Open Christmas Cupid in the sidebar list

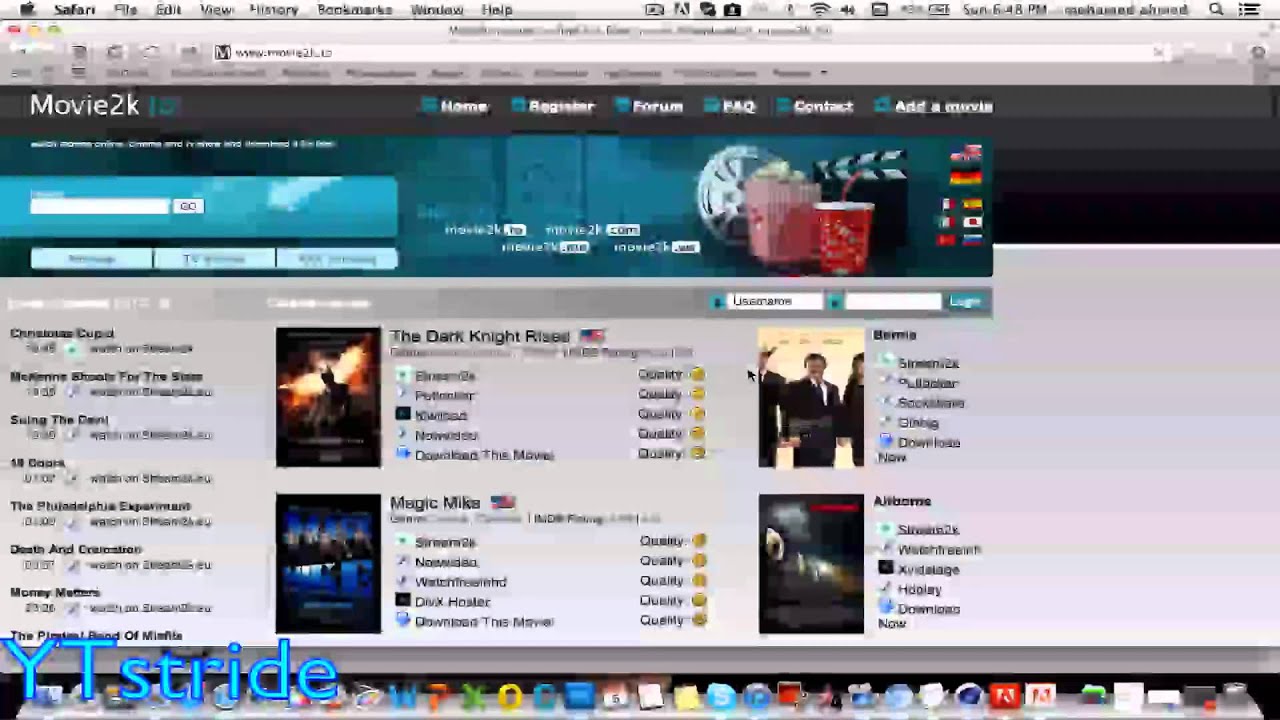click(x=62, y=333)
